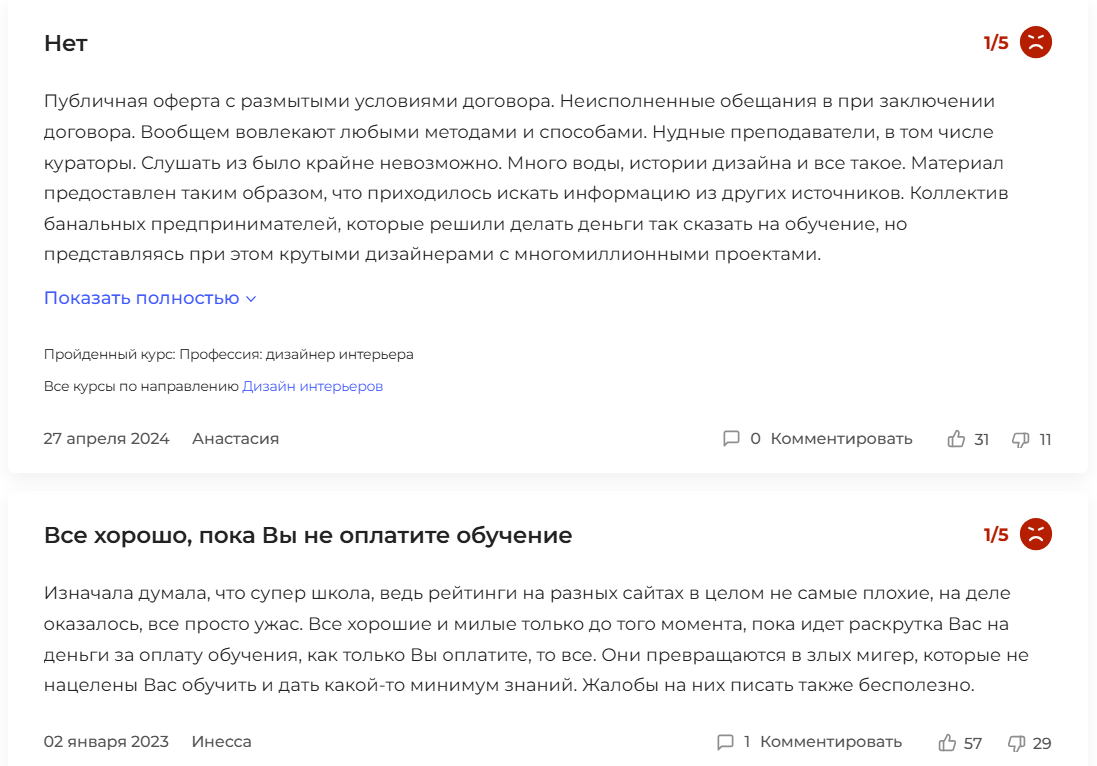Click thumbs-down icon on Анастасия's review
This screenshot has width=1097, height=766.
(1021, 439)
